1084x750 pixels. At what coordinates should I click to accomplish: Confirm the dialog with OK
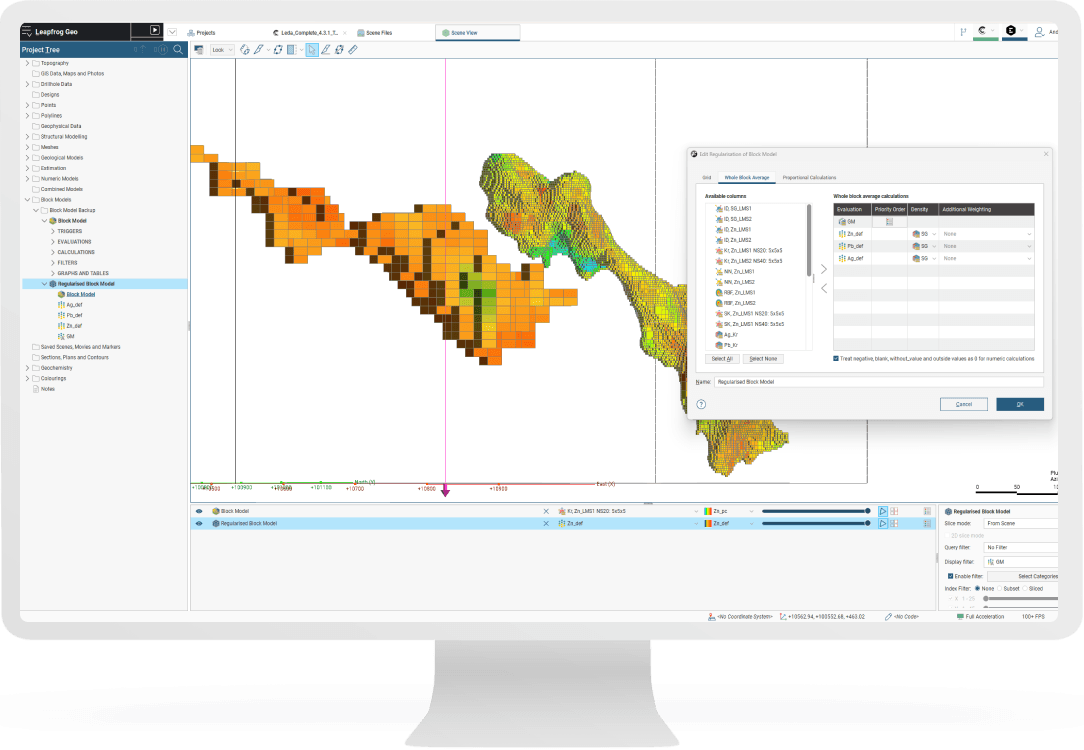click(x=1020, y=404)
